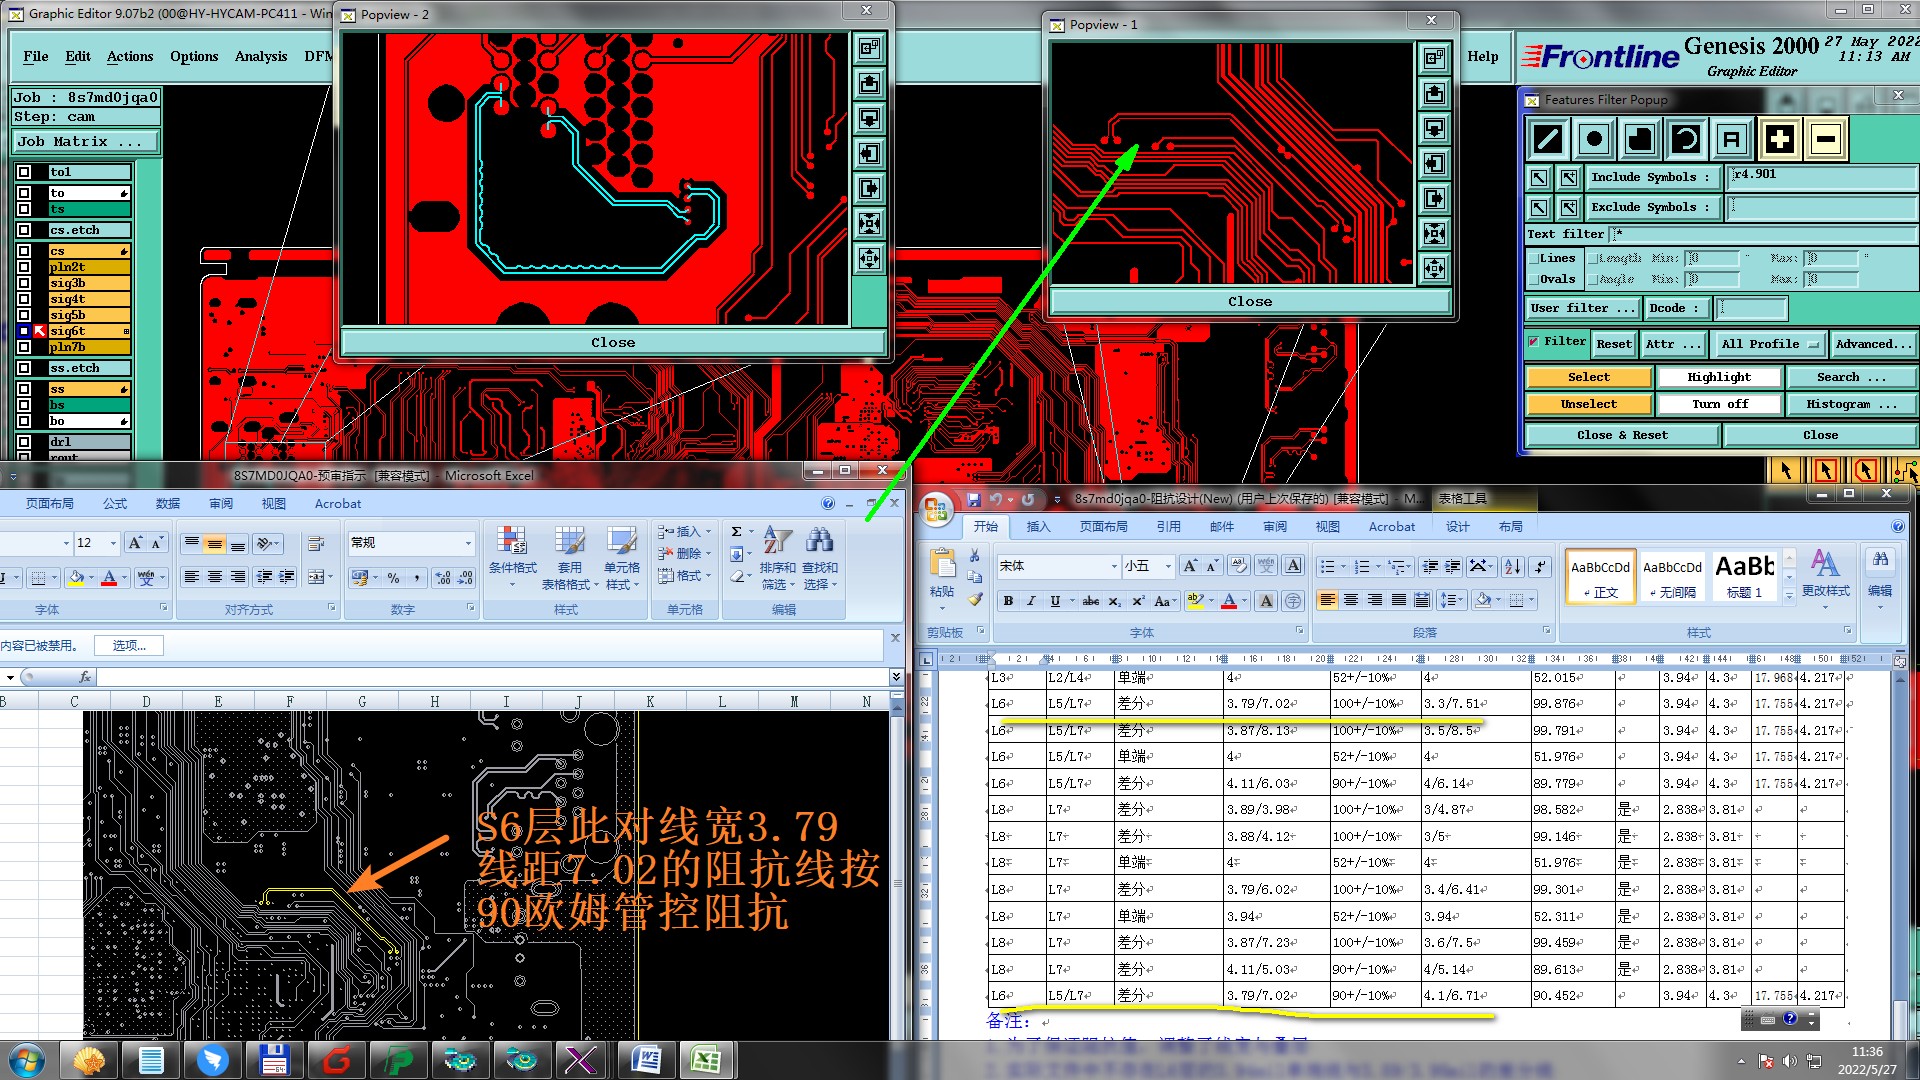Toggle the checkbox for layer to1
1920x1080 pixels.
(24, 172)
